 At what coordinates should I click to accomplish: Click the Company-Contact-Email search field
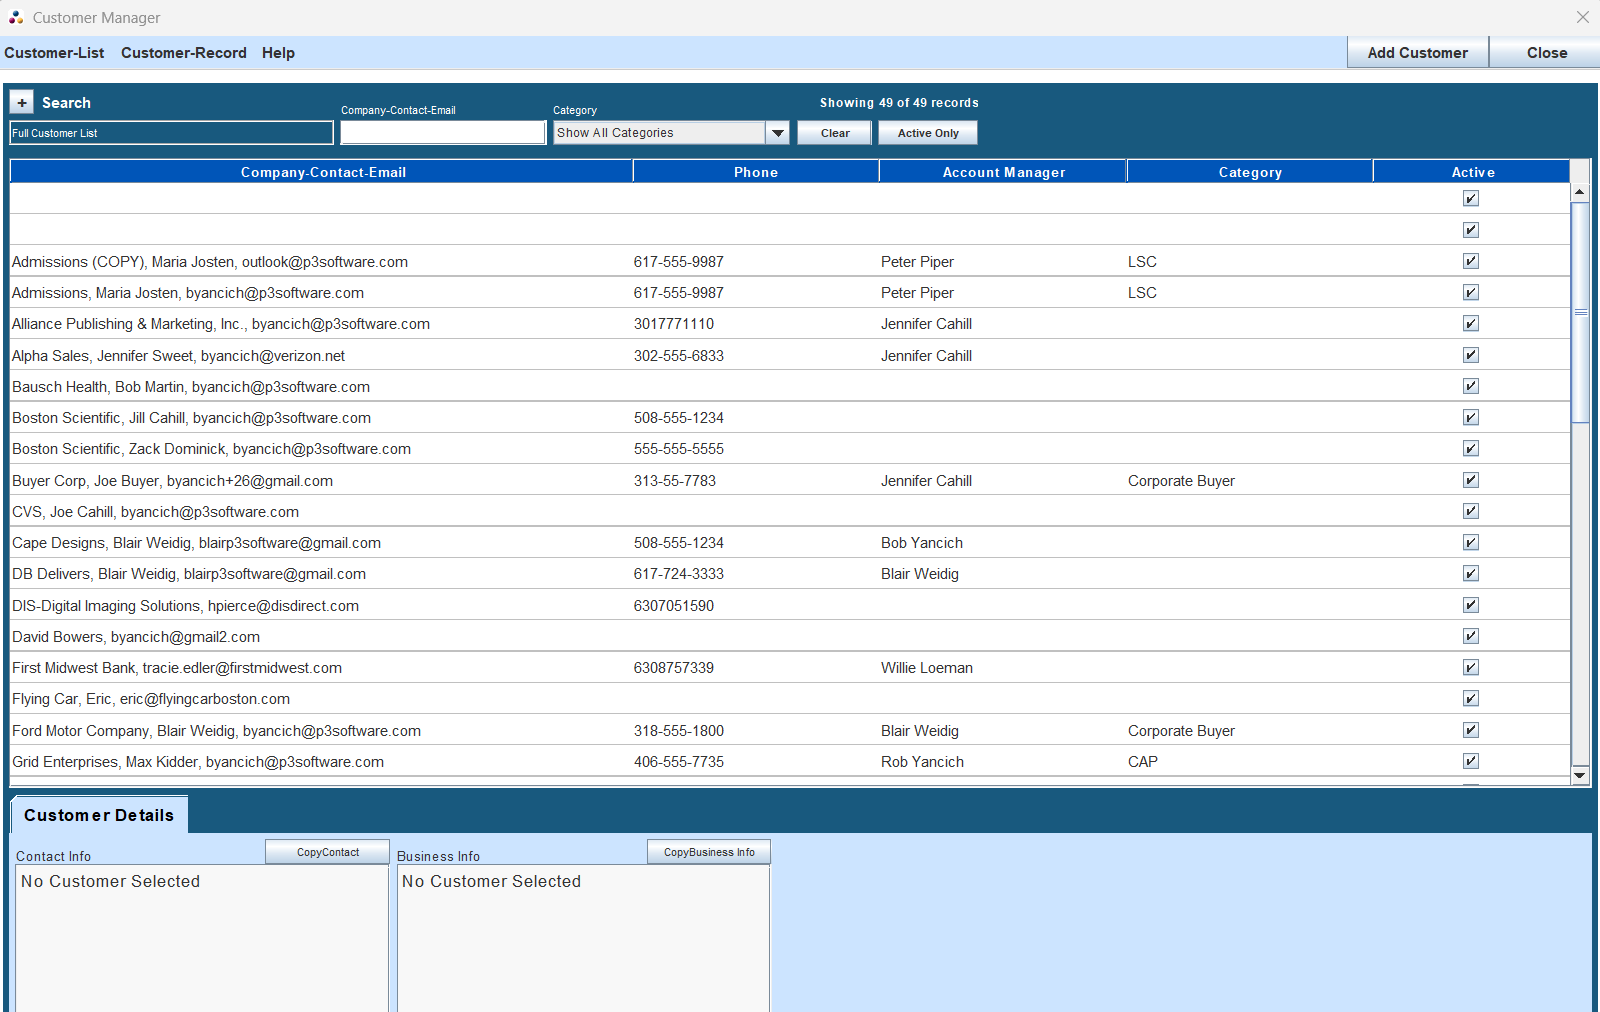[442, 131]
